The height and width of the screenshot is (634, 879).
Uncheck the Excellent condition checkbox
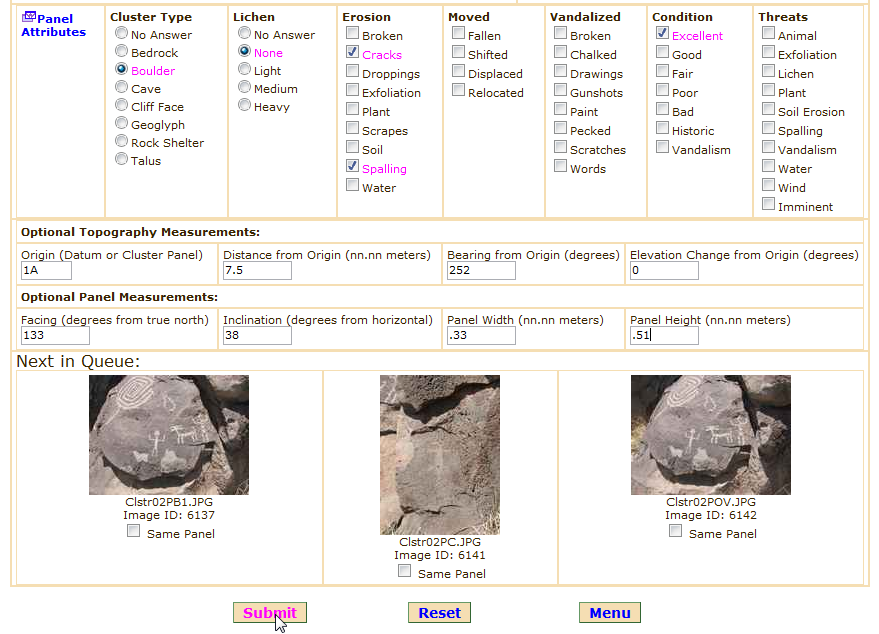point(663,33)
